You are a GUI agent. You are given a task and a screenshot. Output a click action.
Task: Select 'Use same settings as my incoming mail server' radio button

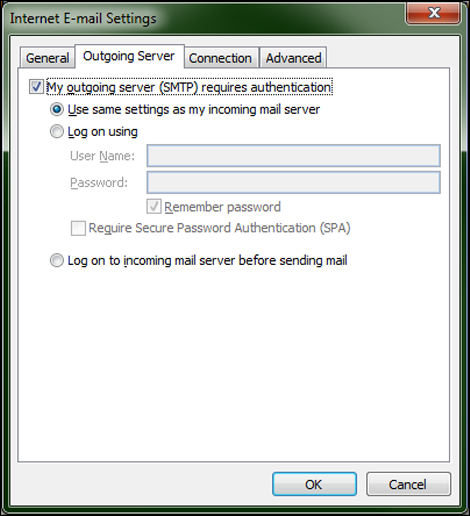pyautogui.click(x=57, y=109)
